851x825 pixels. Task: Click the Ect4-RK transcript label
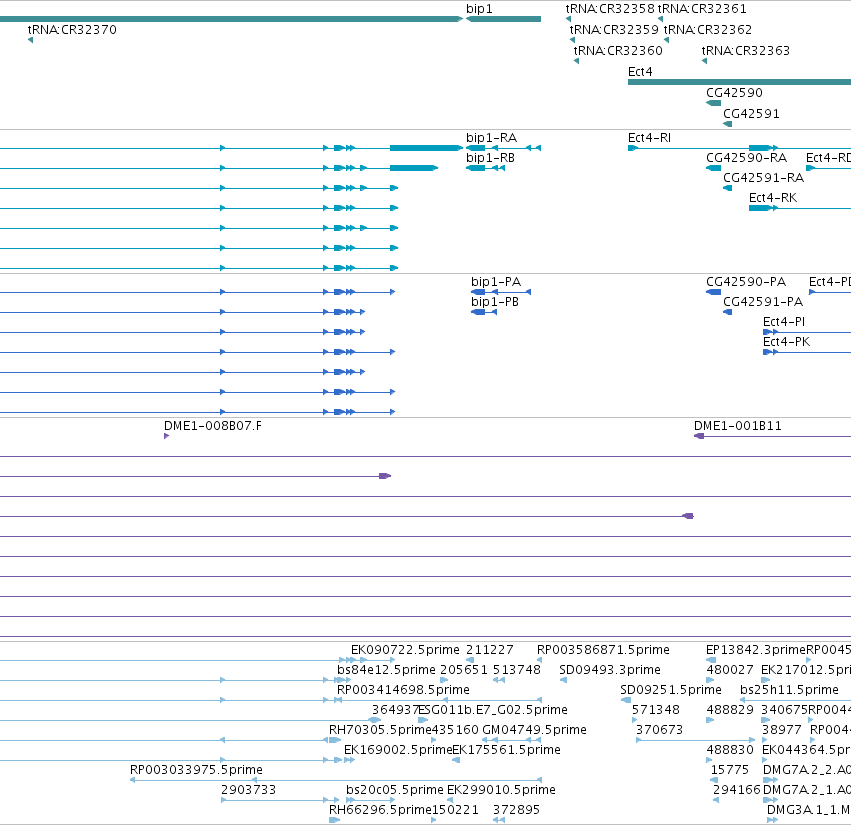coord(773,198)
